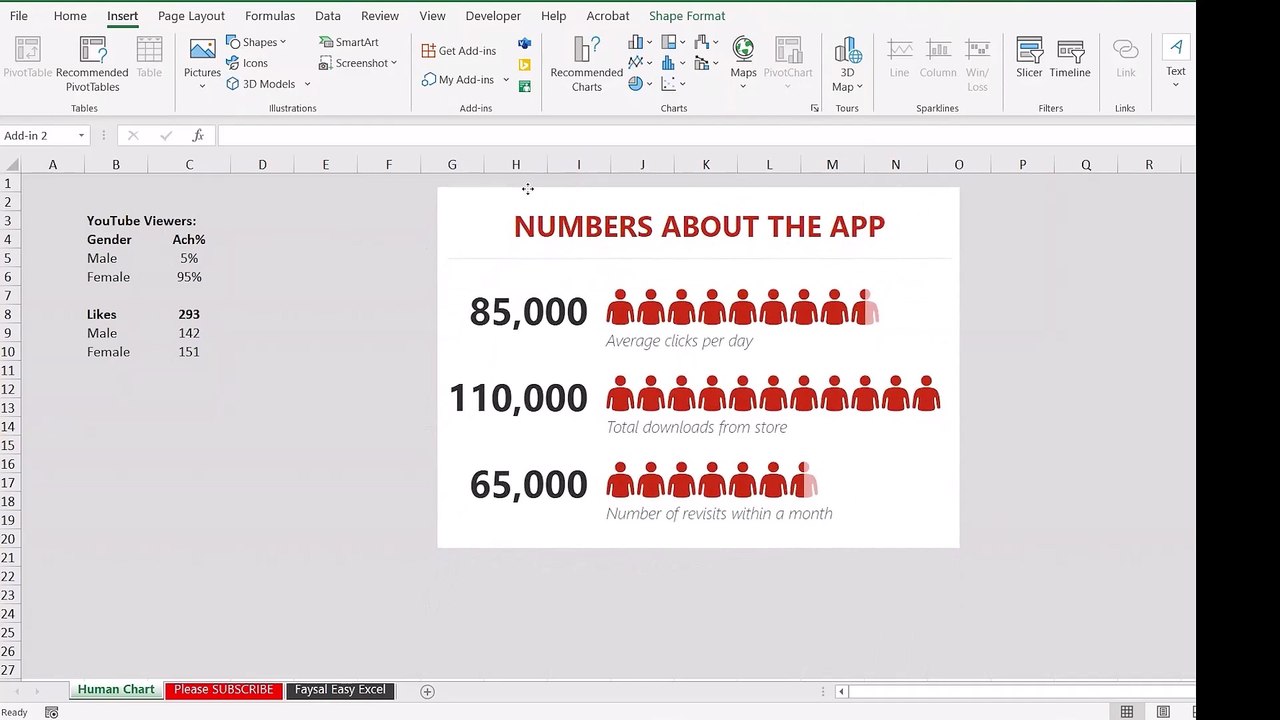Select column header H
The image size is (1280, 720).
[x=515, y=165]
